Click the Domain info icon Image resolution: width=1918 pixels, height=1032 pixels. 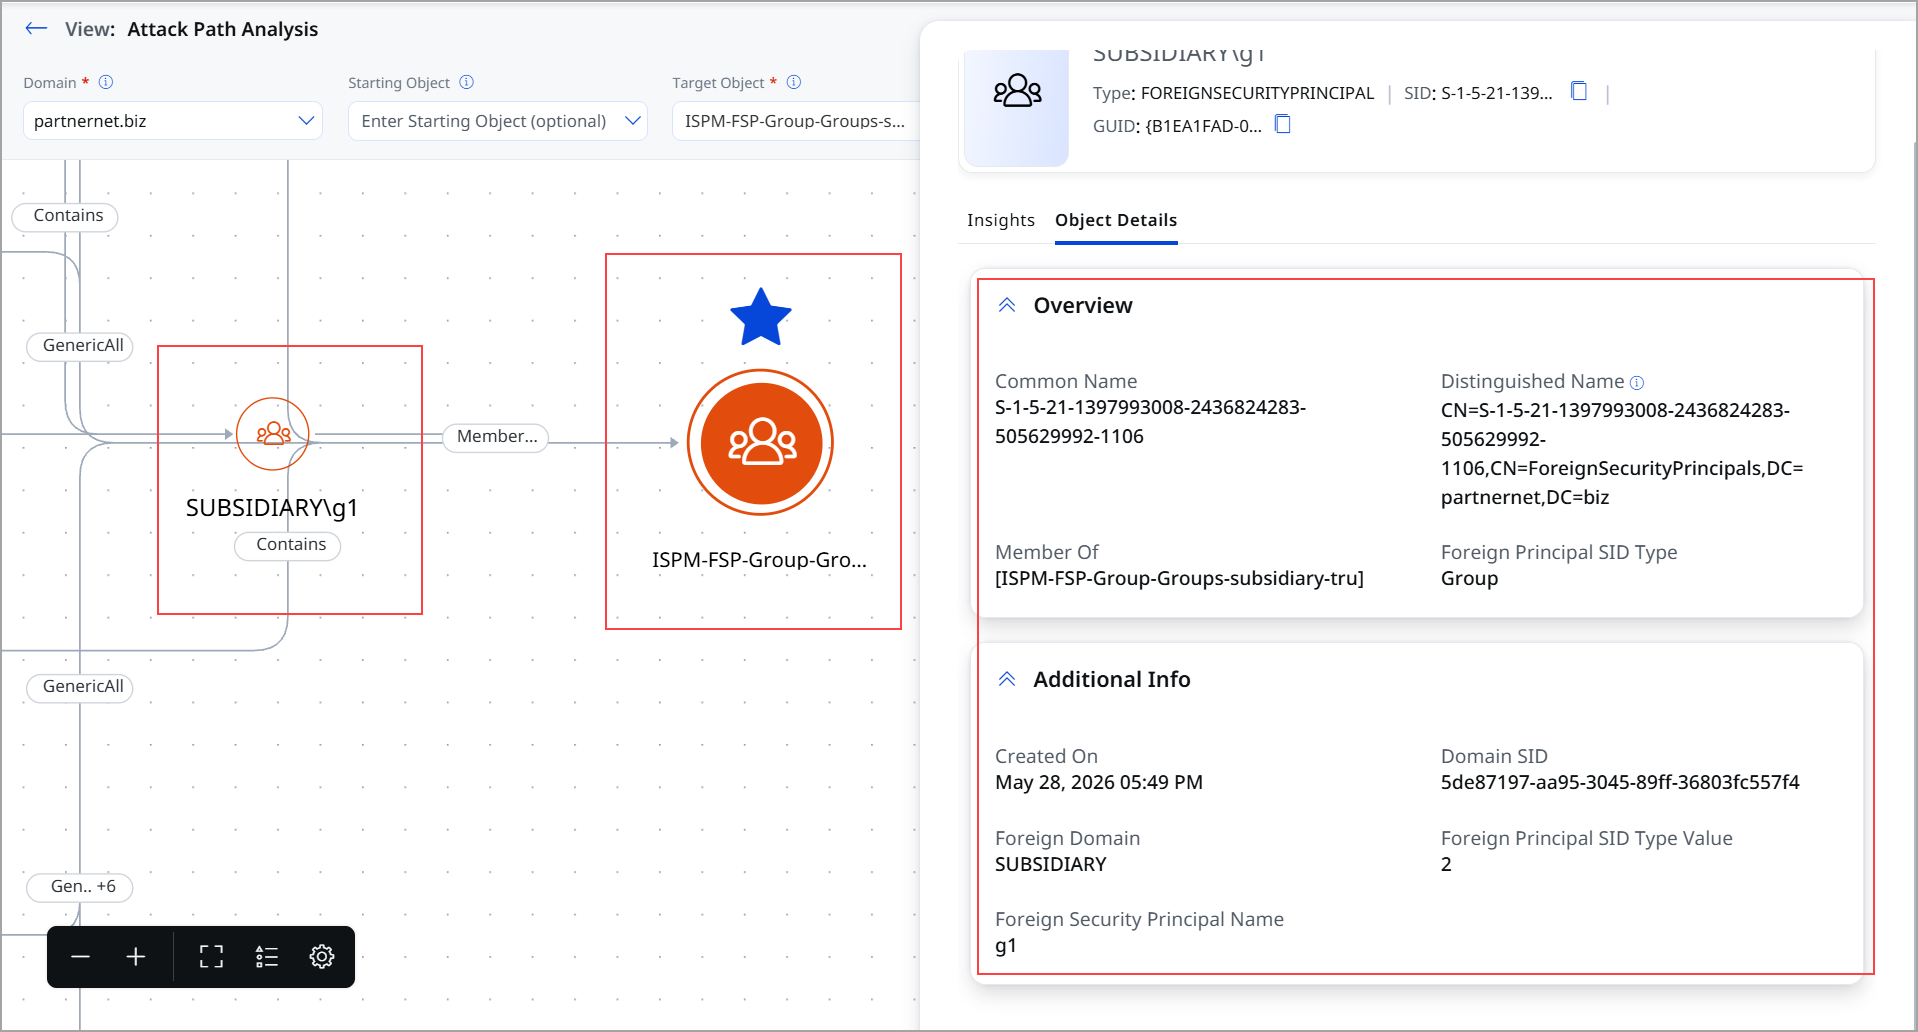pos(106,82)
